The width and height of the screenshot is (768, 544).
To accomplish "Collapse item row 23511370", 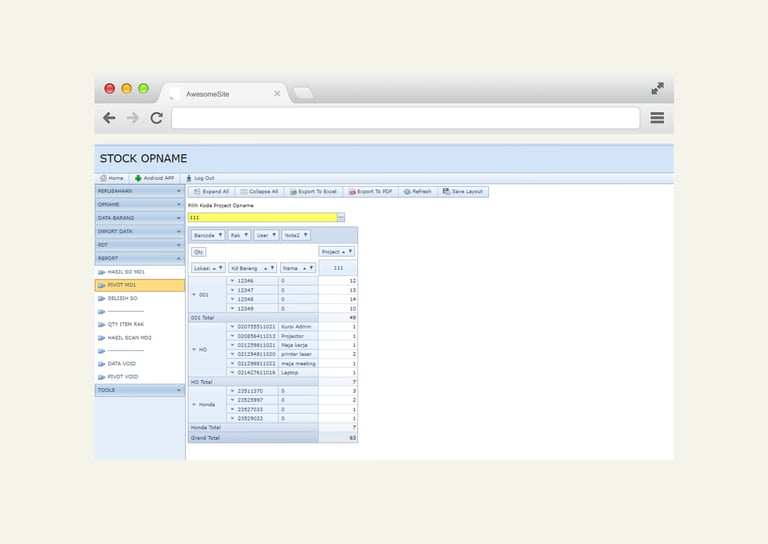I will pos(232,391).
